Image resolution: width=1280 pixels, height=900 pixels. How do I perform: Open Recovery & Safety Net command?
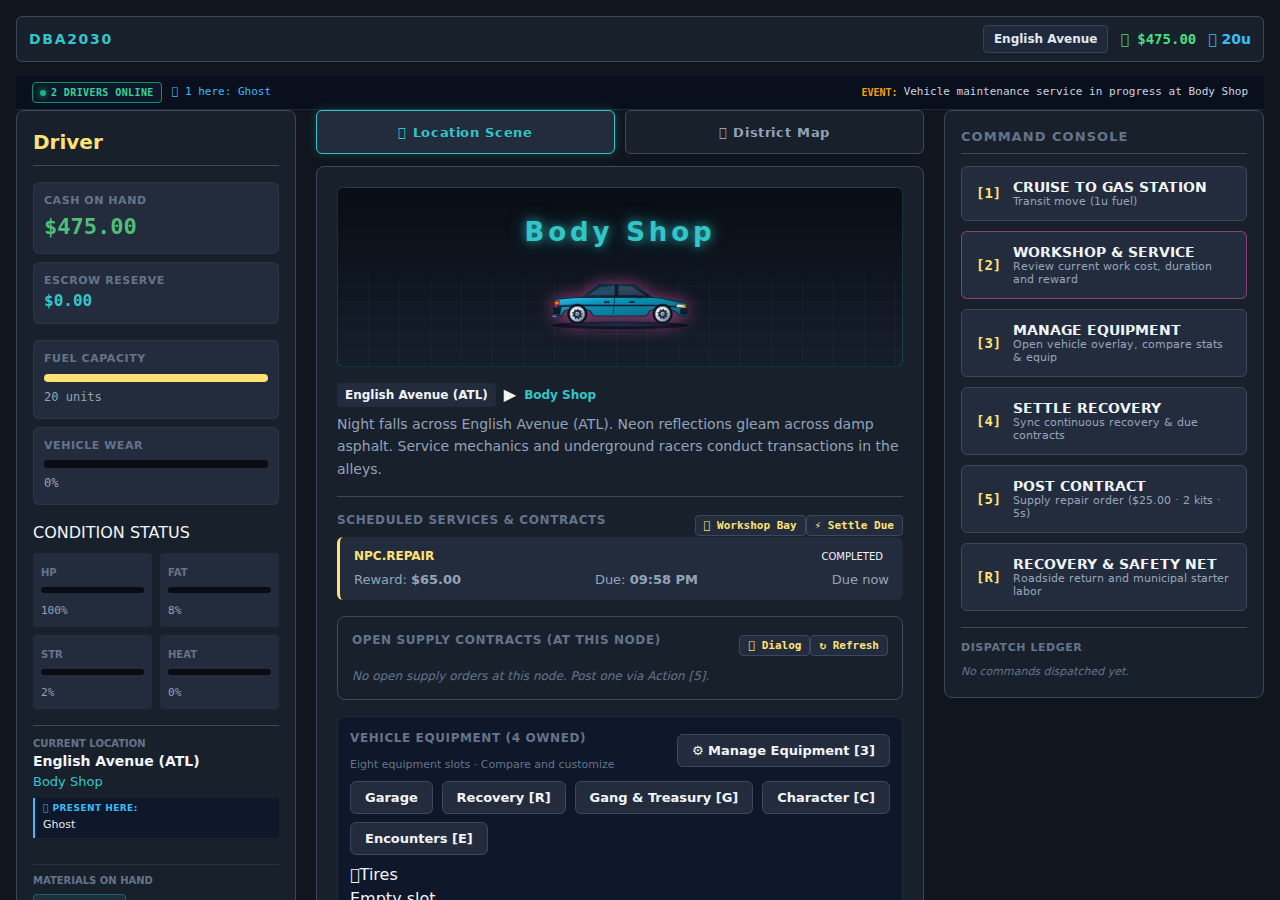tap(1104, 577)
